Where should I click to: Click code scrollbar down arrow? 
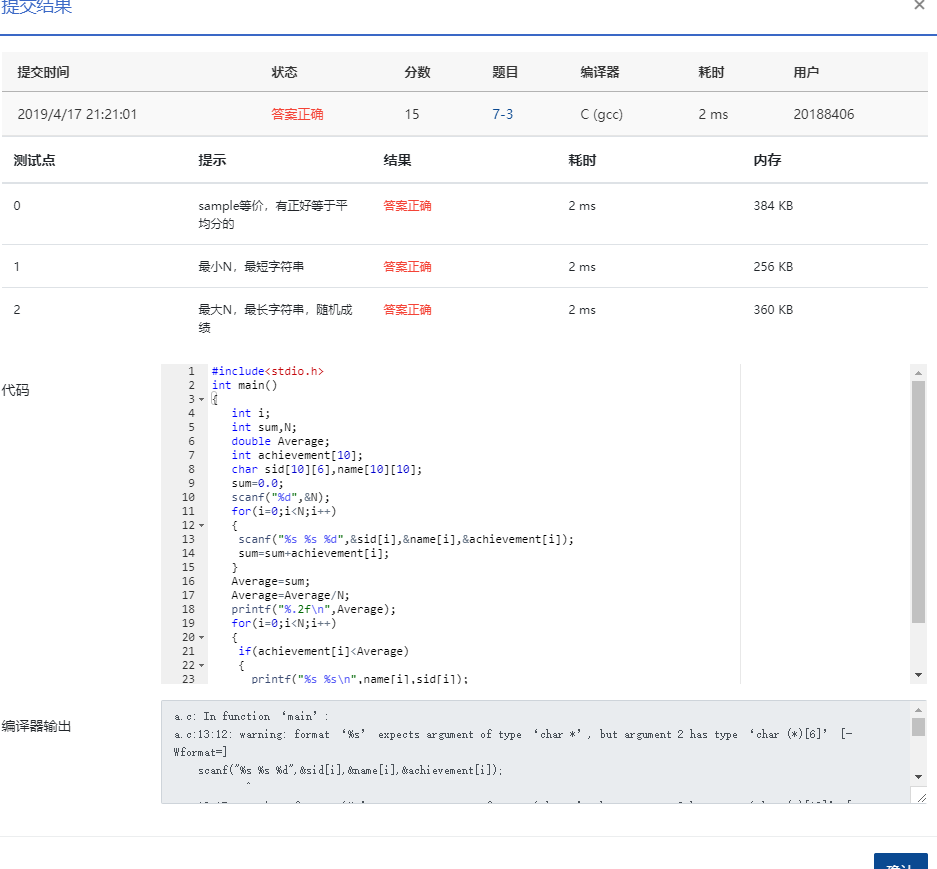(x=918, y=675)
